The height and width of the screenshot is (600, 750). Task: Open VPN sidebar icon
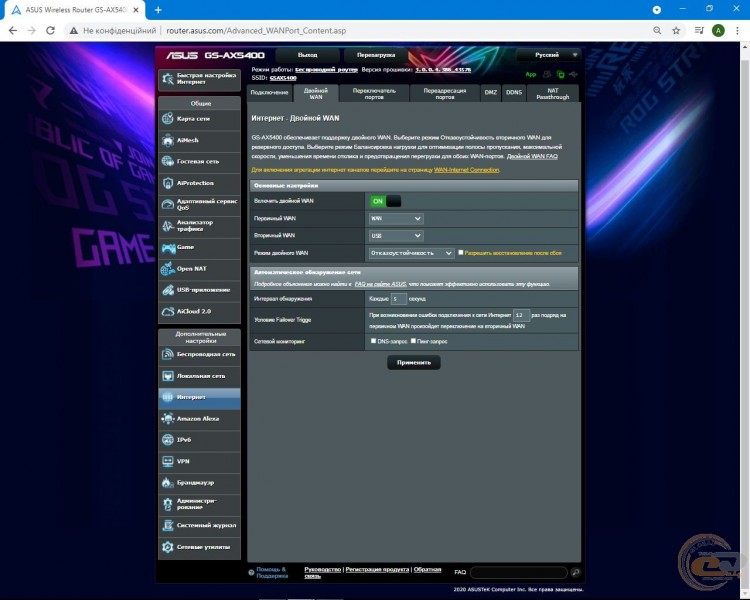[x=167, y=461]
